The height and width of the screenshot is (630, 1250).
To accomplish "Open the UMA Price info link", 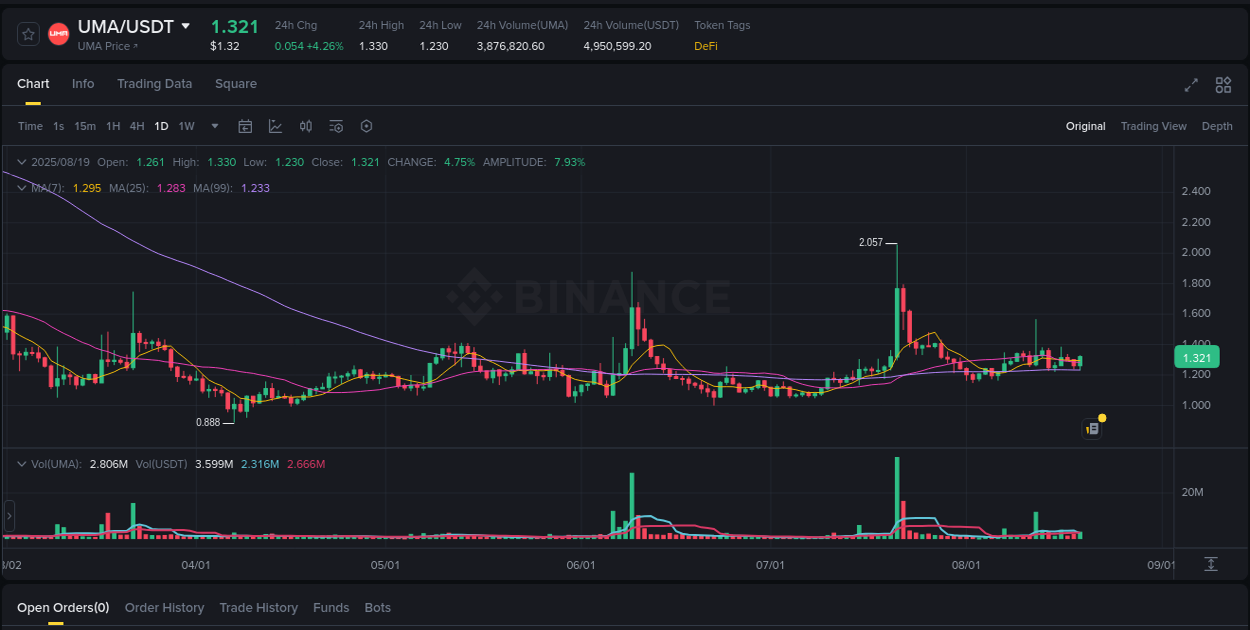I will coord(107,46).
